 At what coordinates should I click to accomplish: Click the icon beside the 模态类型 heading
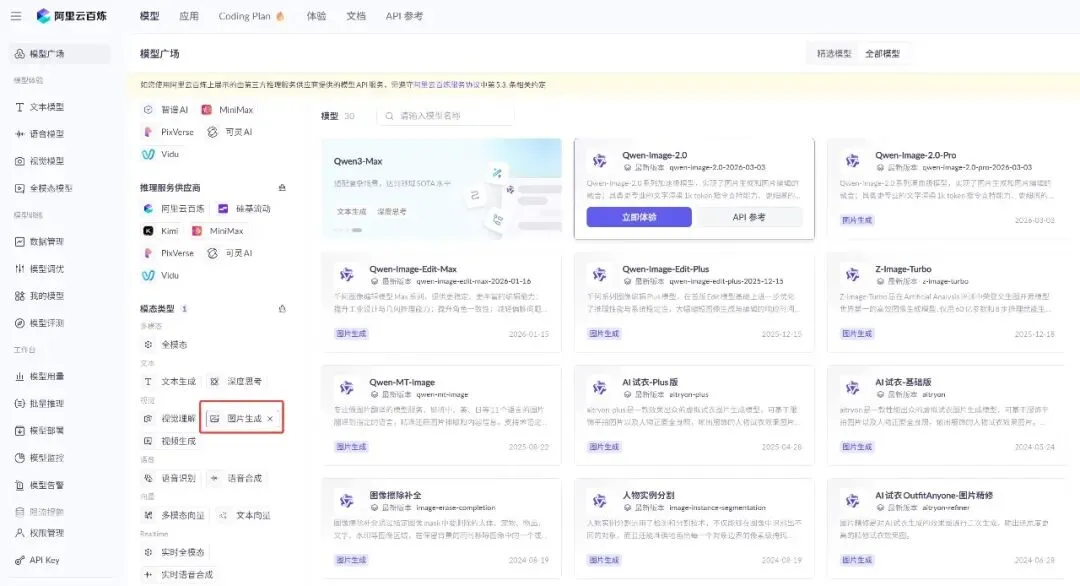282,309
